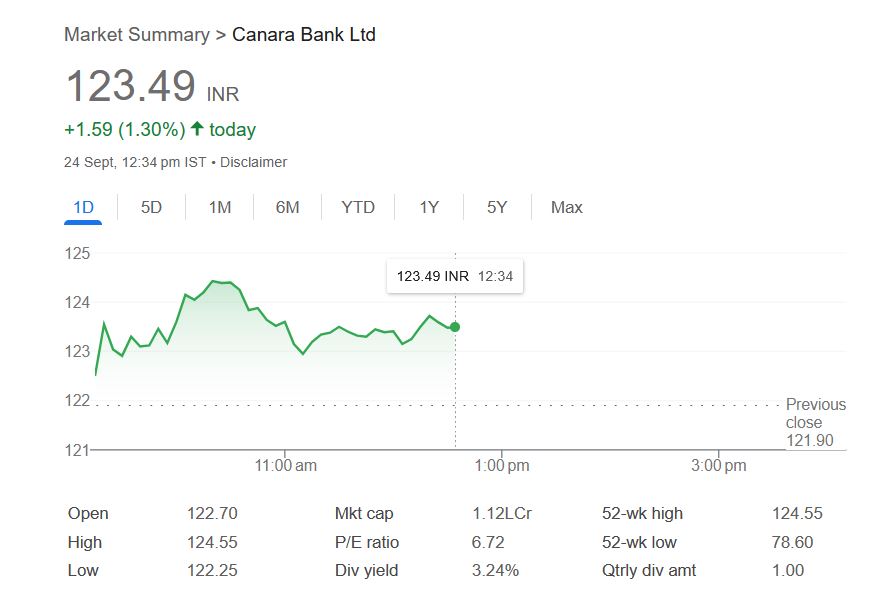Show the 1M price chart
This screenshot has height=607, width=887.
pyautogui.click(x=220, y=208)
